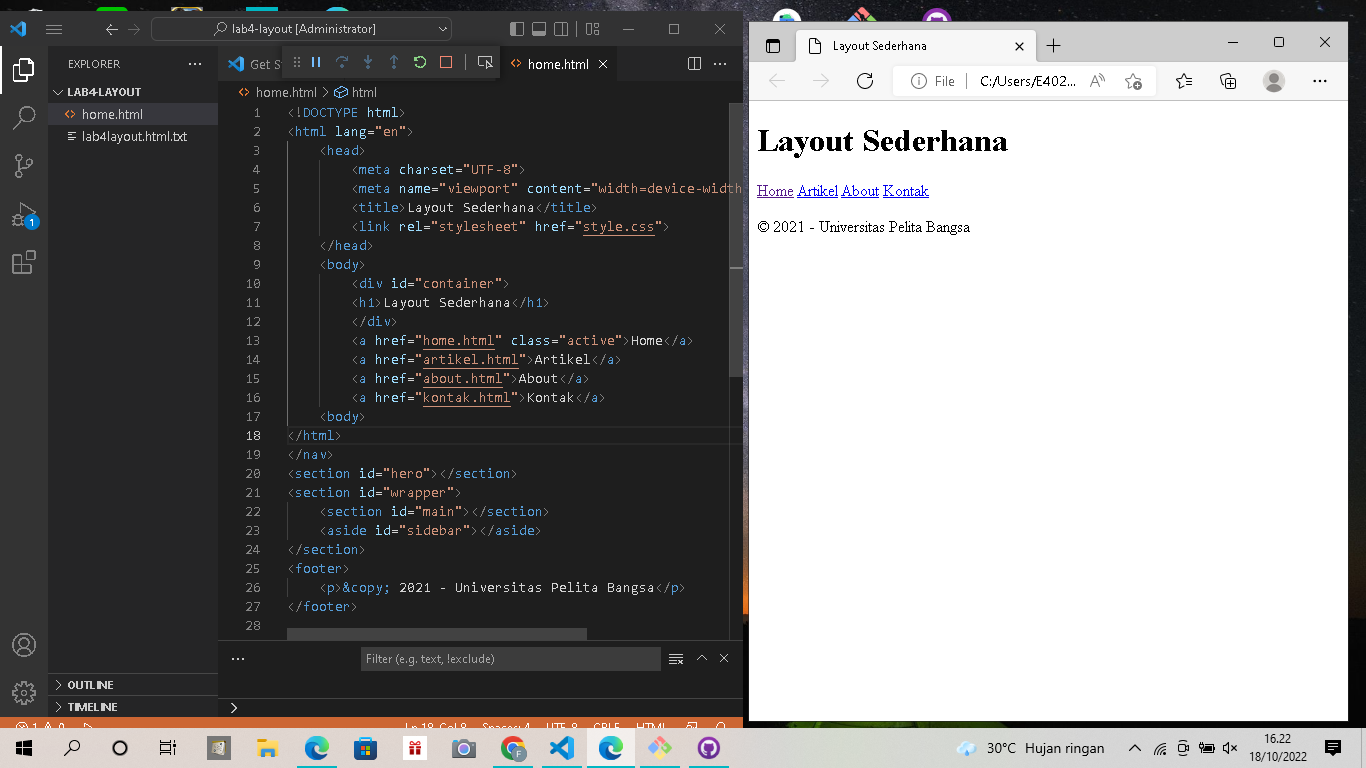
Task: Refresh the page in the browser
Action: tap(864, 81)
